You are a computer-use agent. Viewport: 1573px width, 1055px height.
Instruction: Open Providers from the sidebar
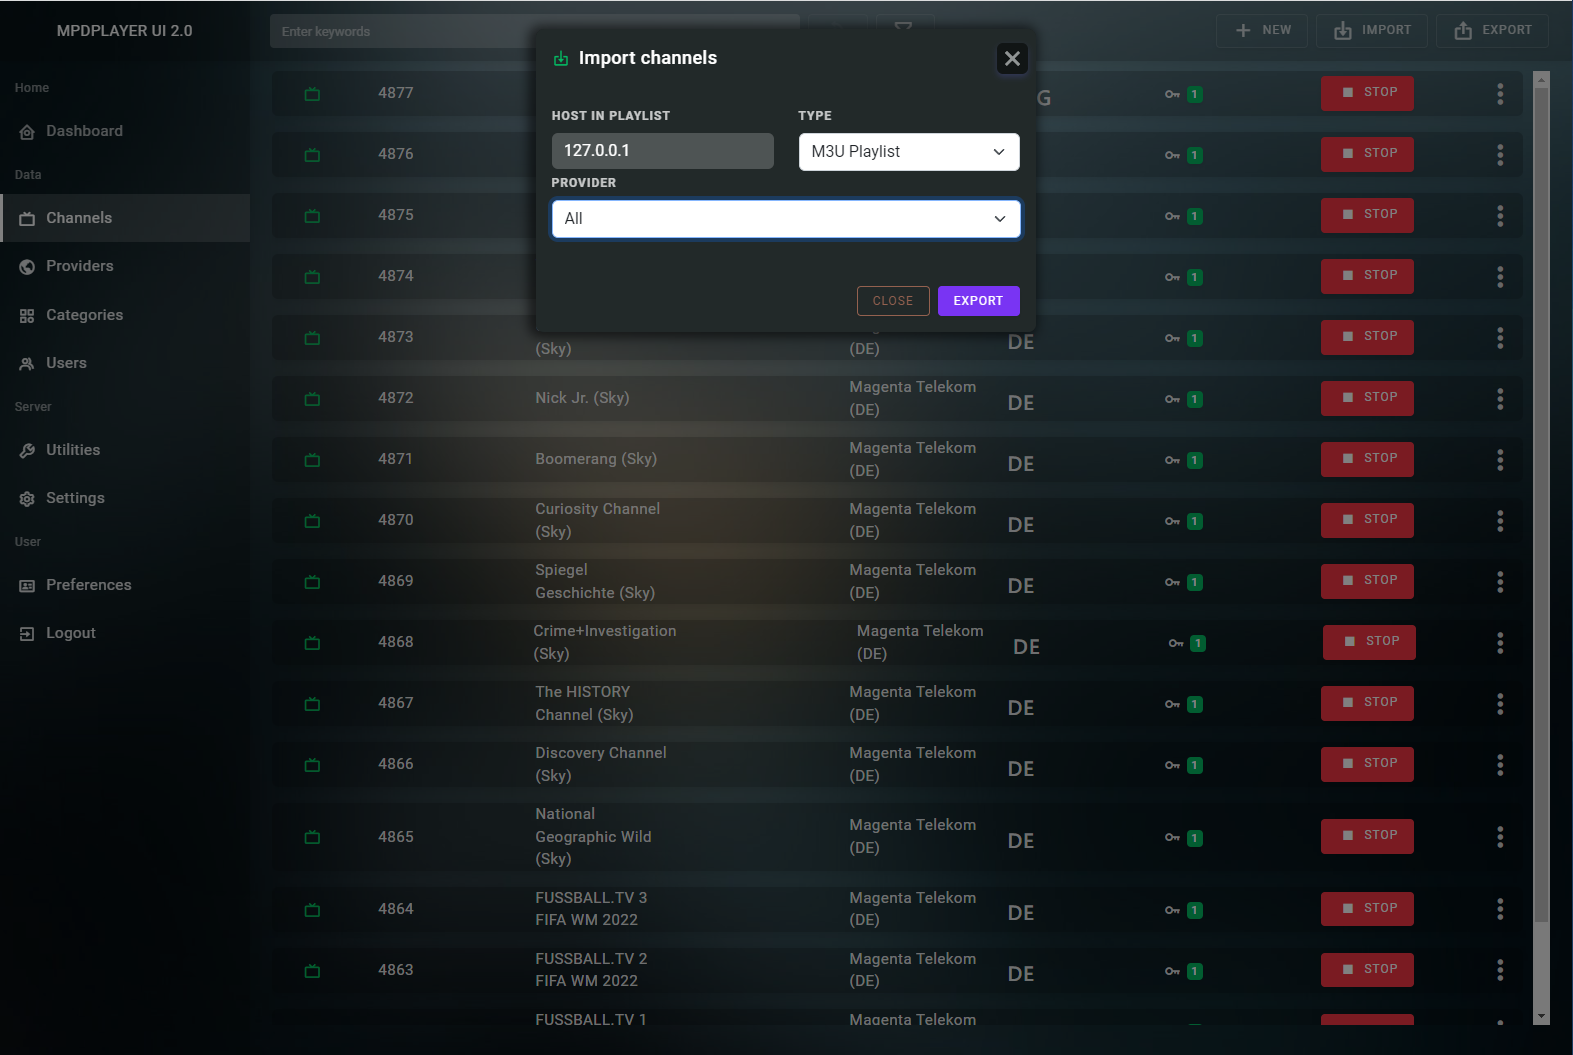[x=79, y=266]
